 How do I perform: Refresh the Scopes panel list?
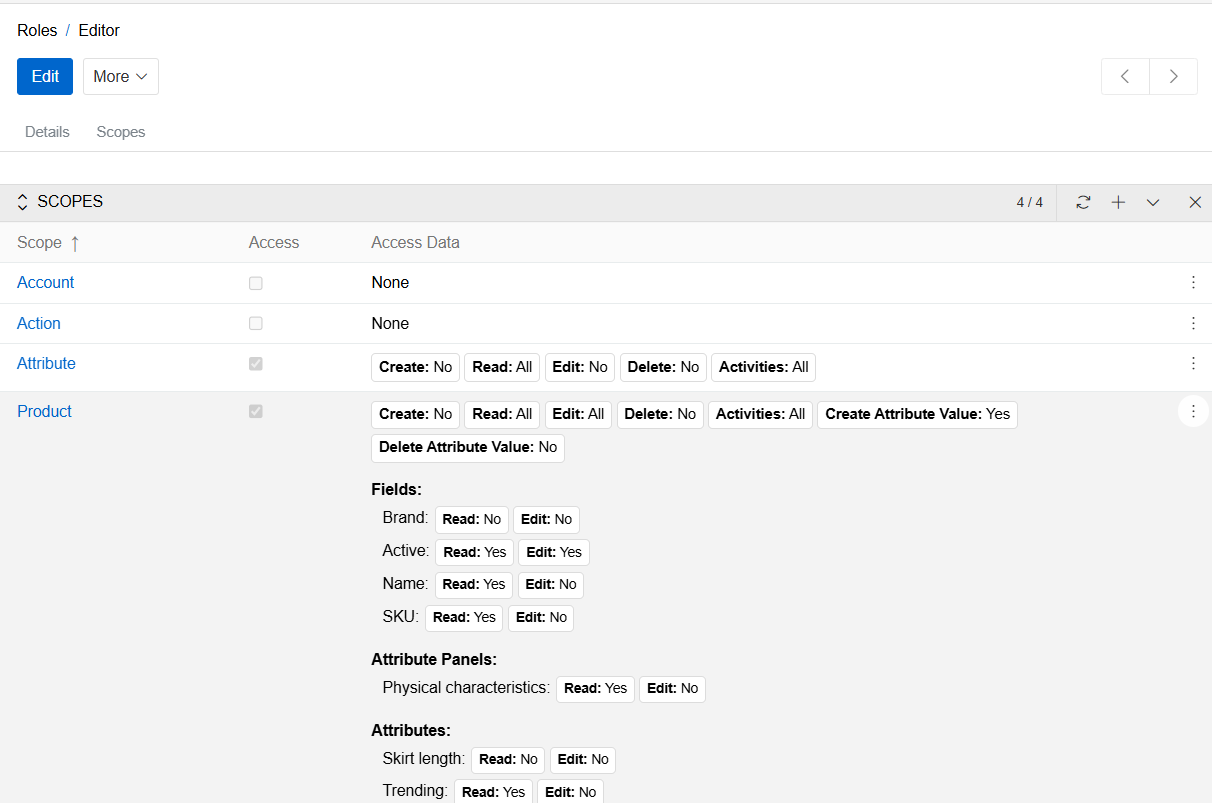1083,202
